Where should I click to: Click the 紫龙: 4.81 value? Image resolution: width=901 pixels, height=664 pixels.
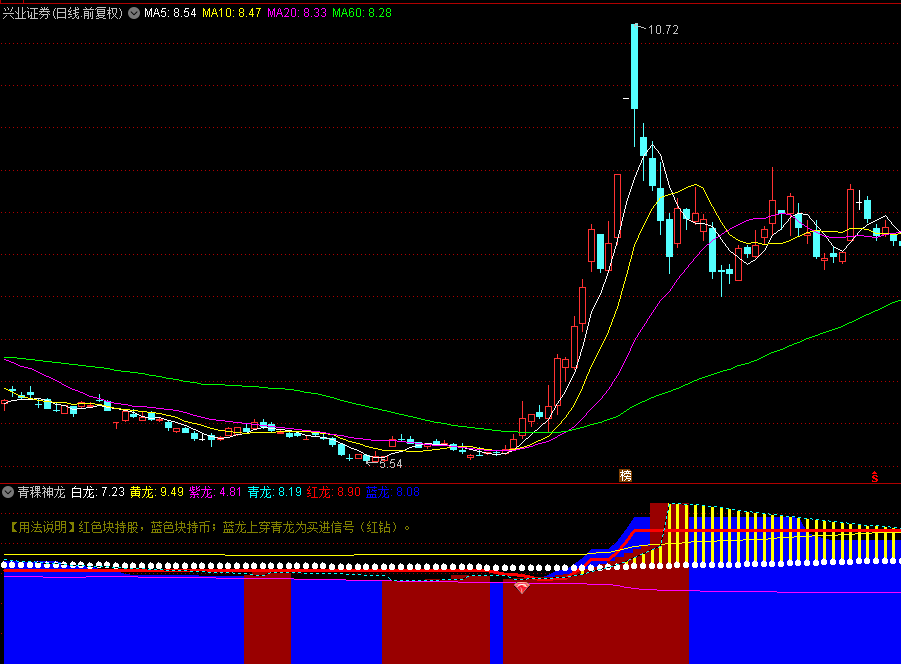click(x=215, y=492)
